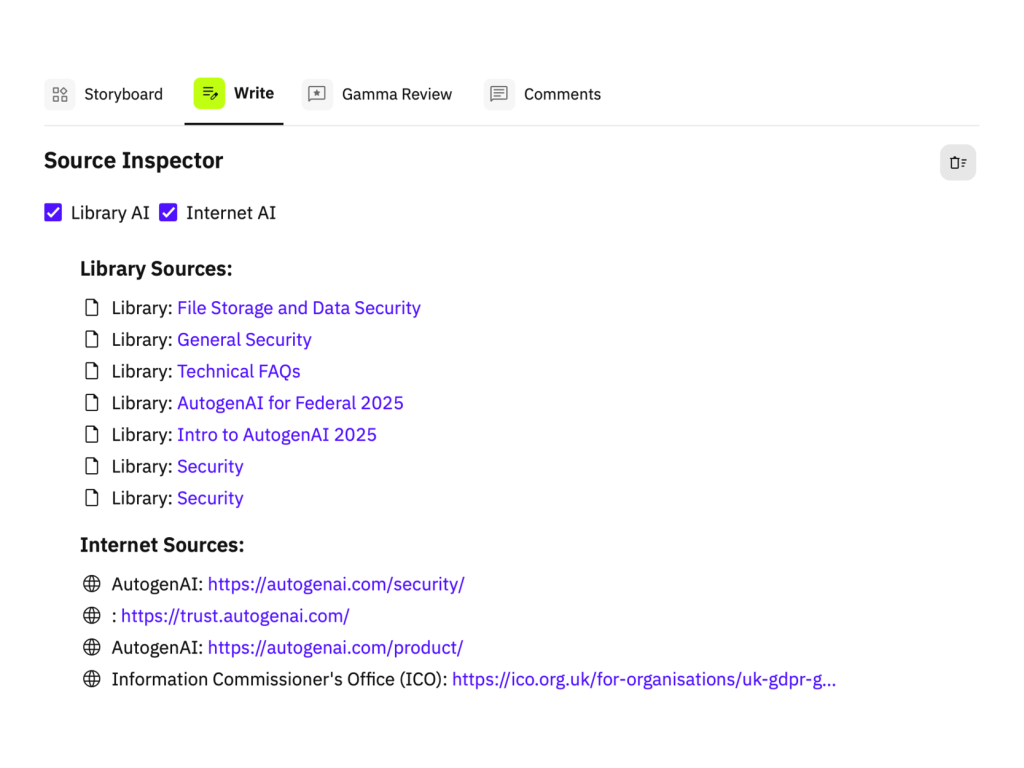Click the Storyboard grid icon
The width and height of the screenshot is (1024, 768).
pos(60,94)
